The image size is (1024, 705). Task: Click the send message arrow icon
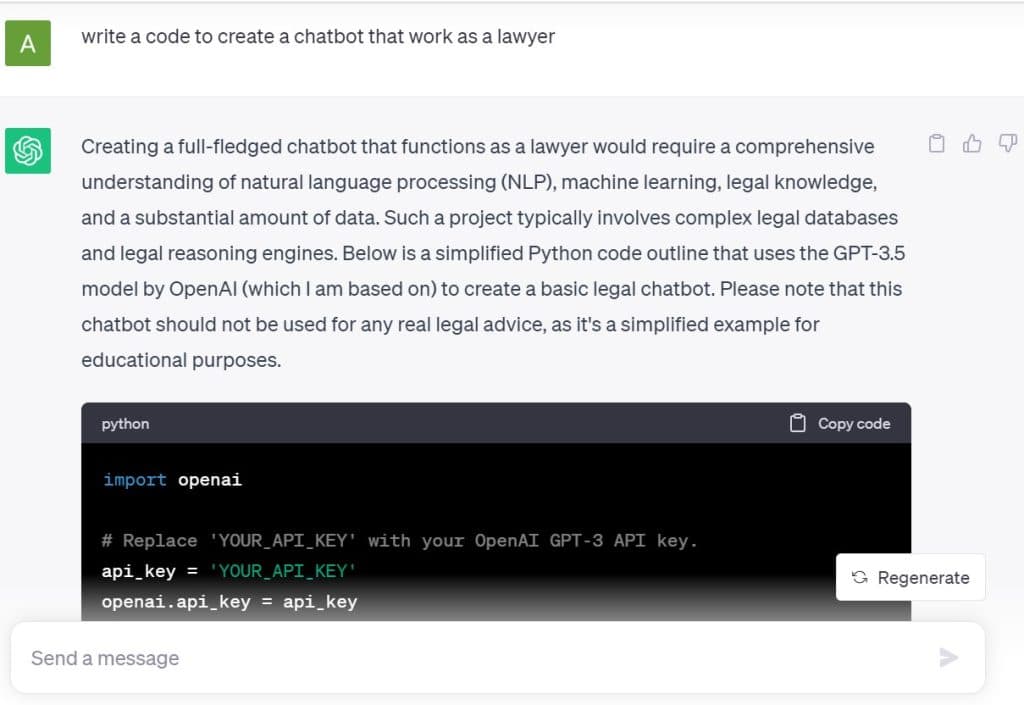coord(948,657)
